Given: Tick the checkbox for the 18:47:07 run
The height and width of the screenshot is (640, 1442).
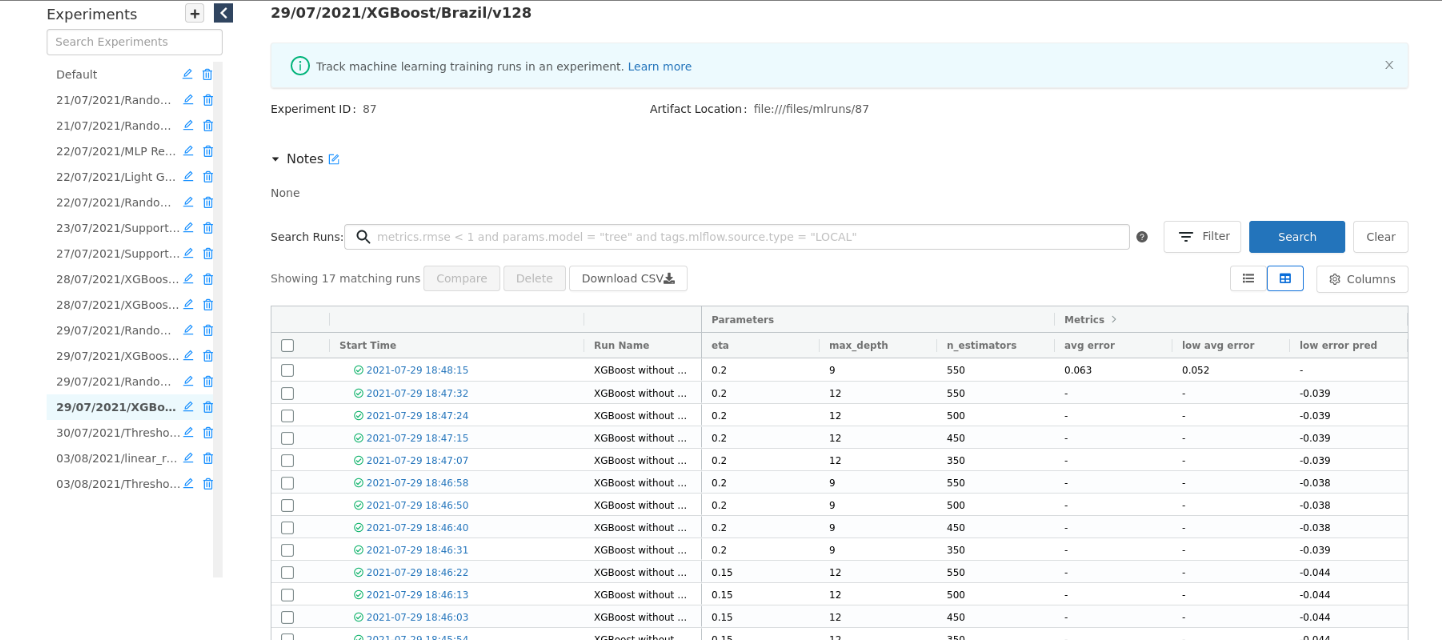Looking at the screenshot, I should 288,461.
